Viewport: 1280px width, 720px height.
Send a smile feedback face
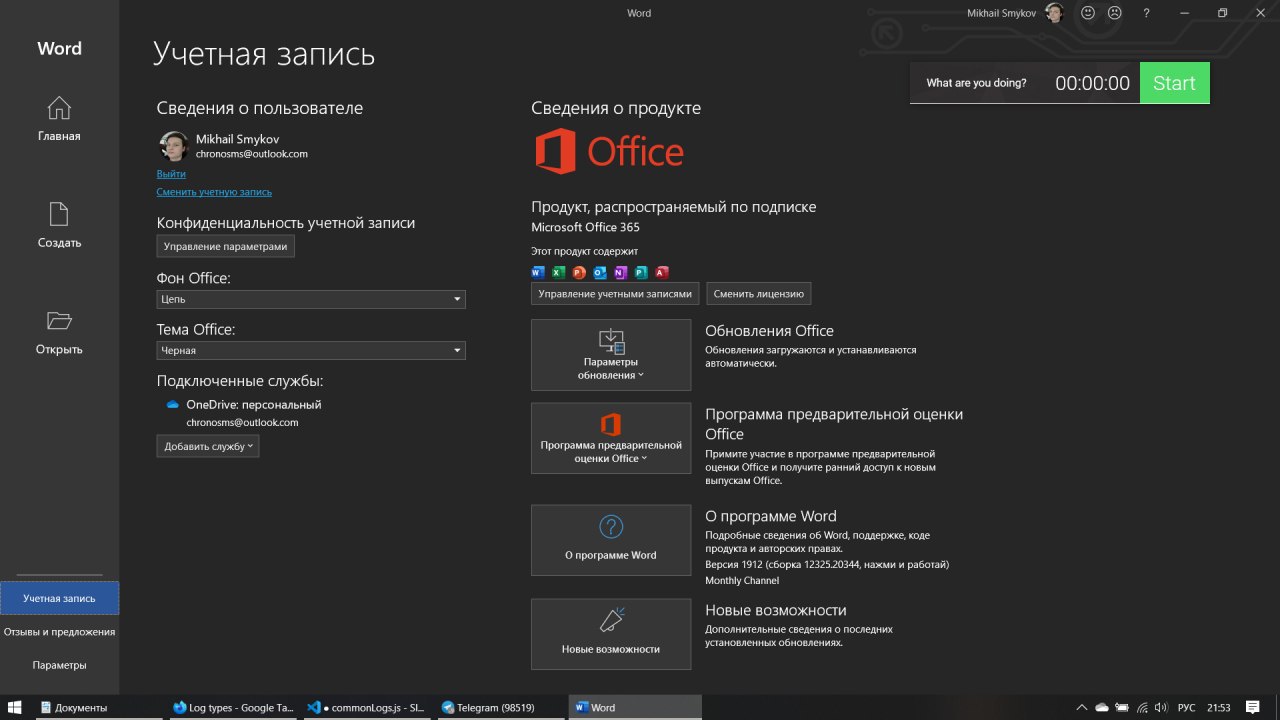pos(1088,13)
